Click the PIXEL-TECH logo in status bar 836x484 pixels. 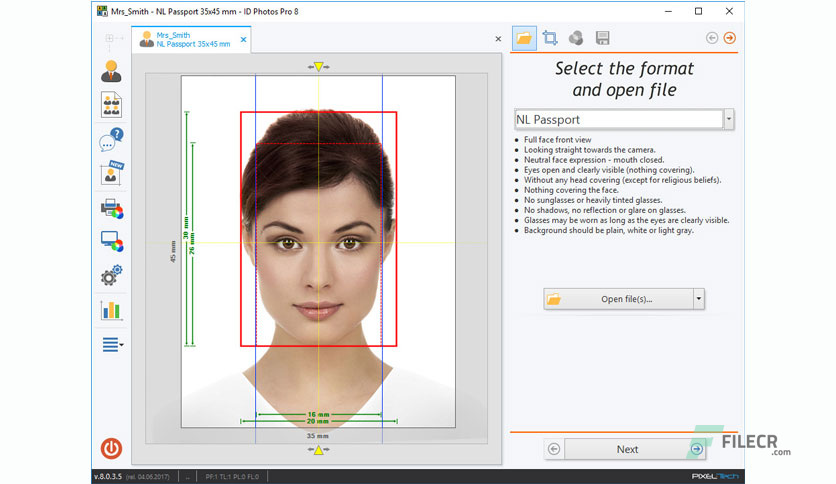click(714, 477)
